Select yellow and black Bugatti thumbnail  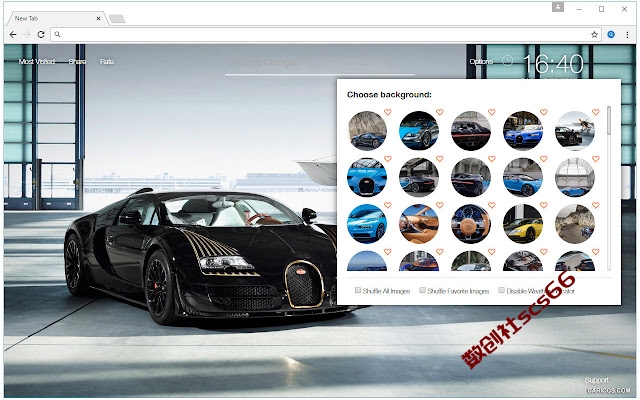pos(523,224)
